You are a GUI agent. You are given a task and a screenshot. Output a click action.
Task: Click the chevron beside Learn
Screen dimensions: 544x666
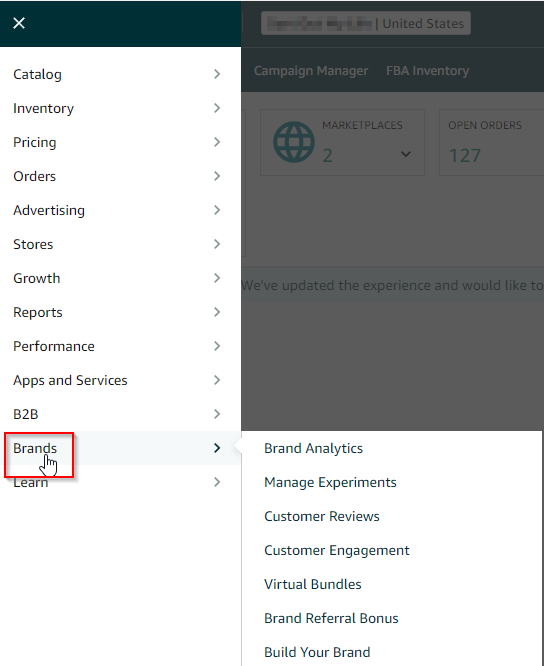[217, 482]
